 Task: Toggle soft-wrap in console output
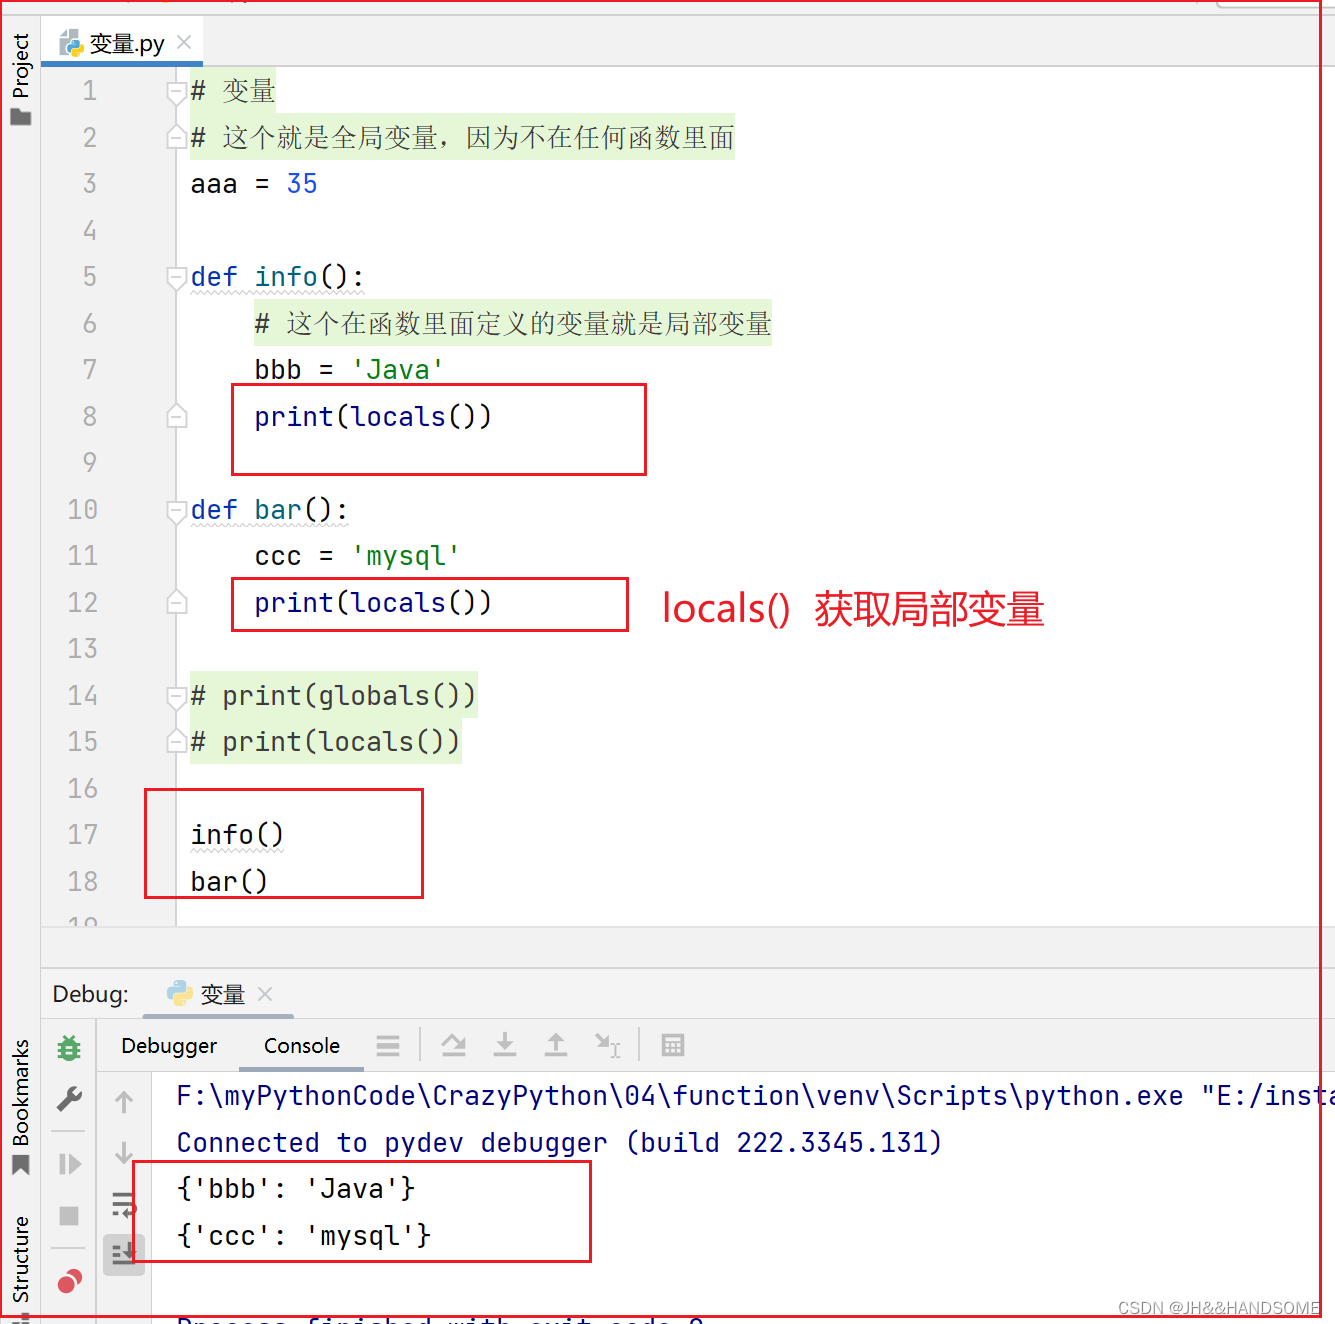click(x=124, y=1204)
